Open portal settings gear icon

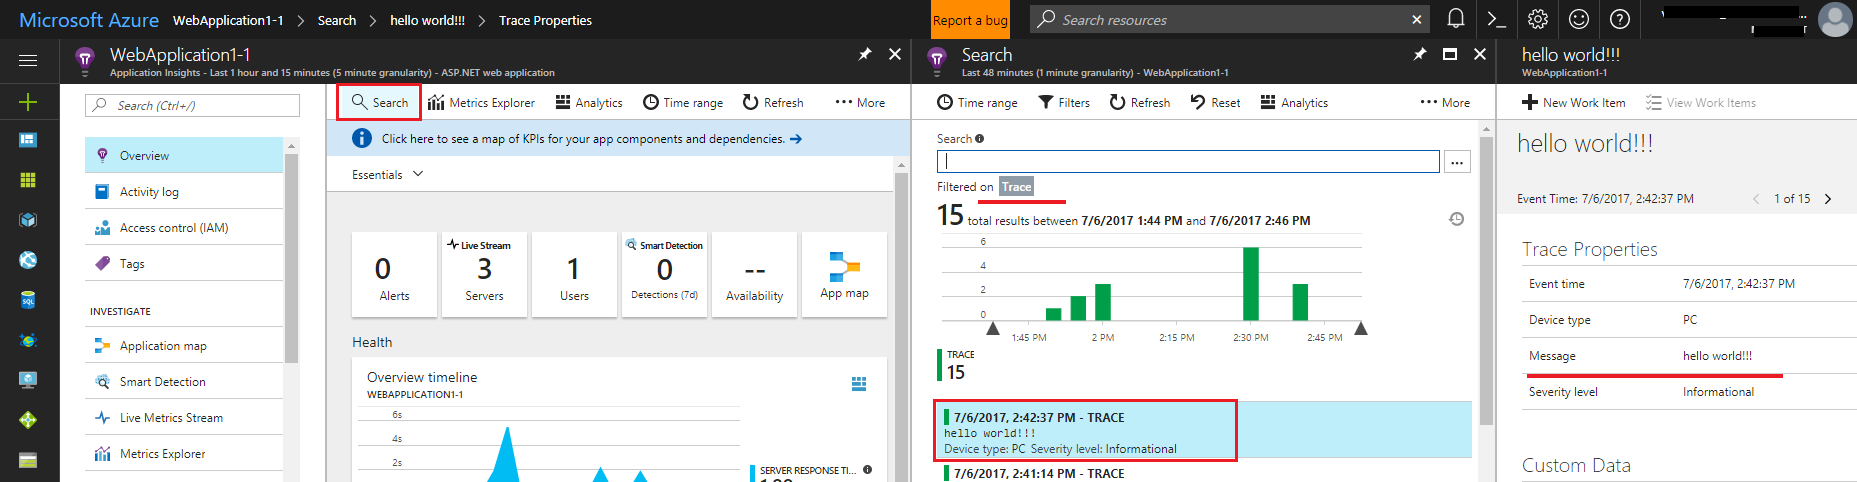click(1538, 19)
